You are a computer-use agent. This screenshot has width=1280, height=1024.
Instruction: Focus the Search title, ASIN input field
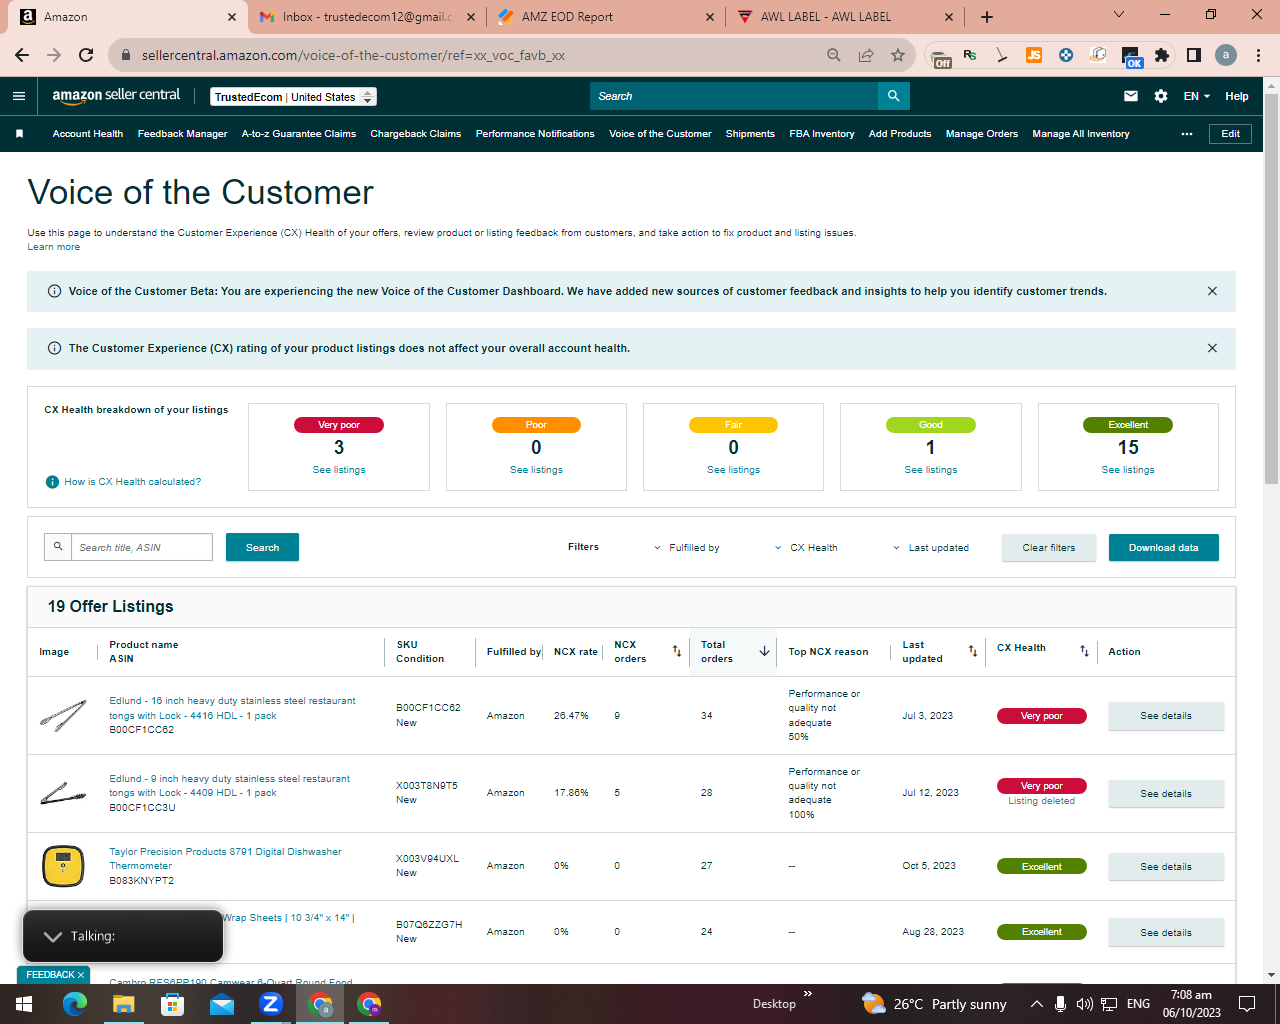coord(142,547)
